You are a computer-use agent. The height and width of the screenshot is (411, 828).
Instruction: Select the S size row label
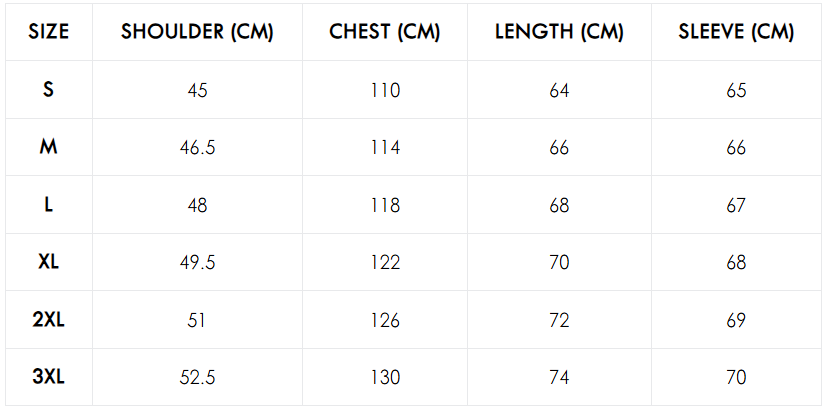(x=49, y=90)
